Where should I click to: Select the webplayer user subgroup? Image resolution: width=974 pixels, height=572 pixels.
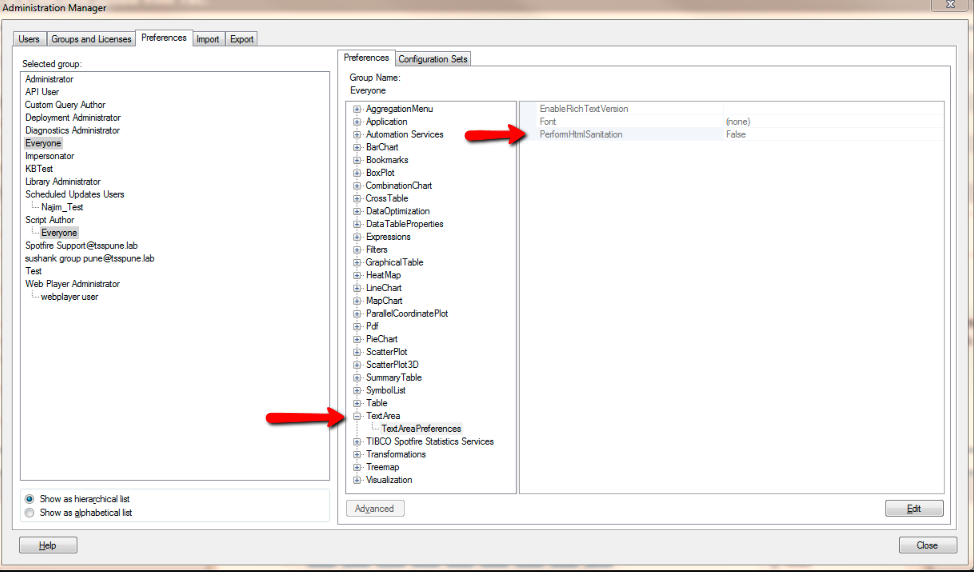70,297
